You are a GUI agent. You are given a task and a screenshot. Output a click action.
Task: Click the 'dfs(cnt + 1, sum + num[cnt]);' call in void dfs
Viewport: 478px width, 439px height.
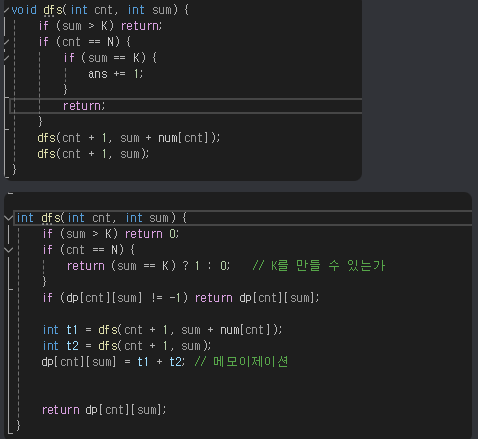click(x=129, y=138)
